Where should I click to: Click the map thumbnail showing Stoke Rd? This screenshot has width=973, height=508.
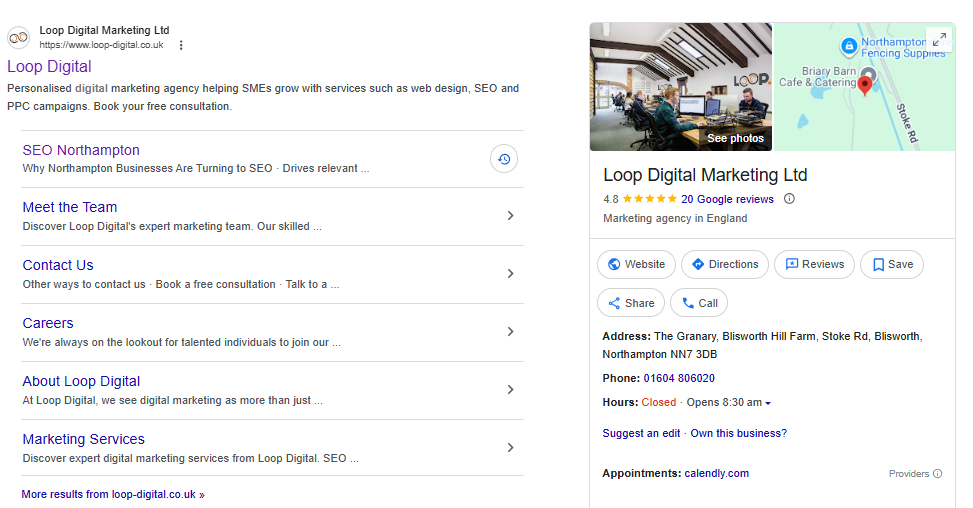pos(864,87)
